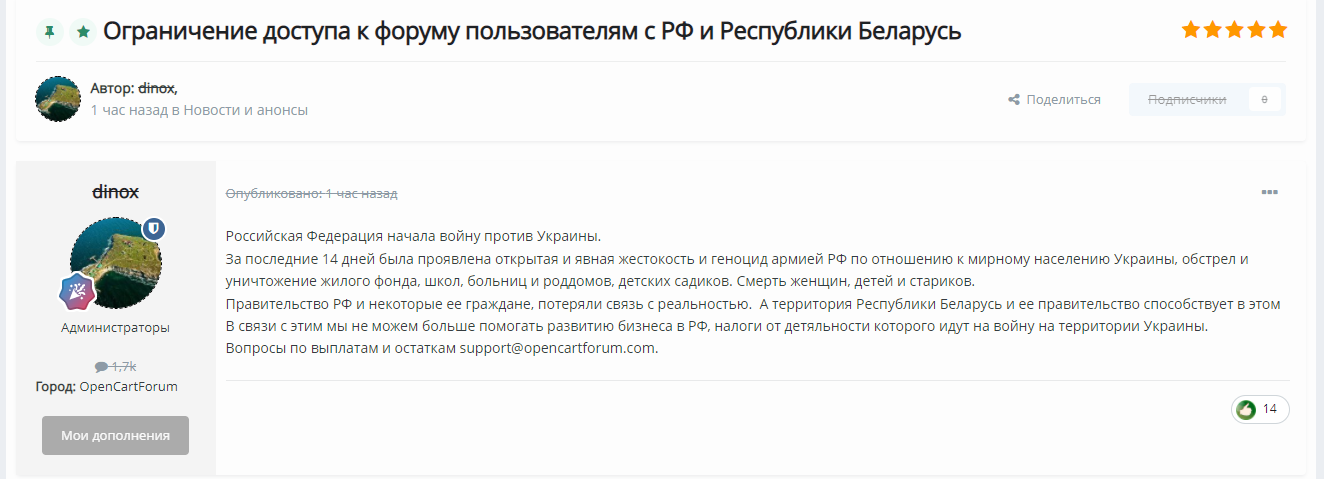Open the Новости и анонсы category link
Screen dimensions: 1324x479
click(x=246, y=110)
